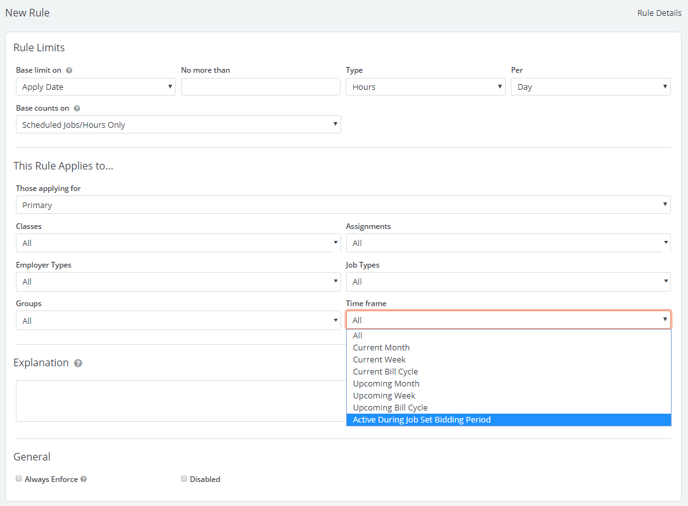Click help icon next to Base limit on
The image size is (688, 506).
(x=69, y=71)
